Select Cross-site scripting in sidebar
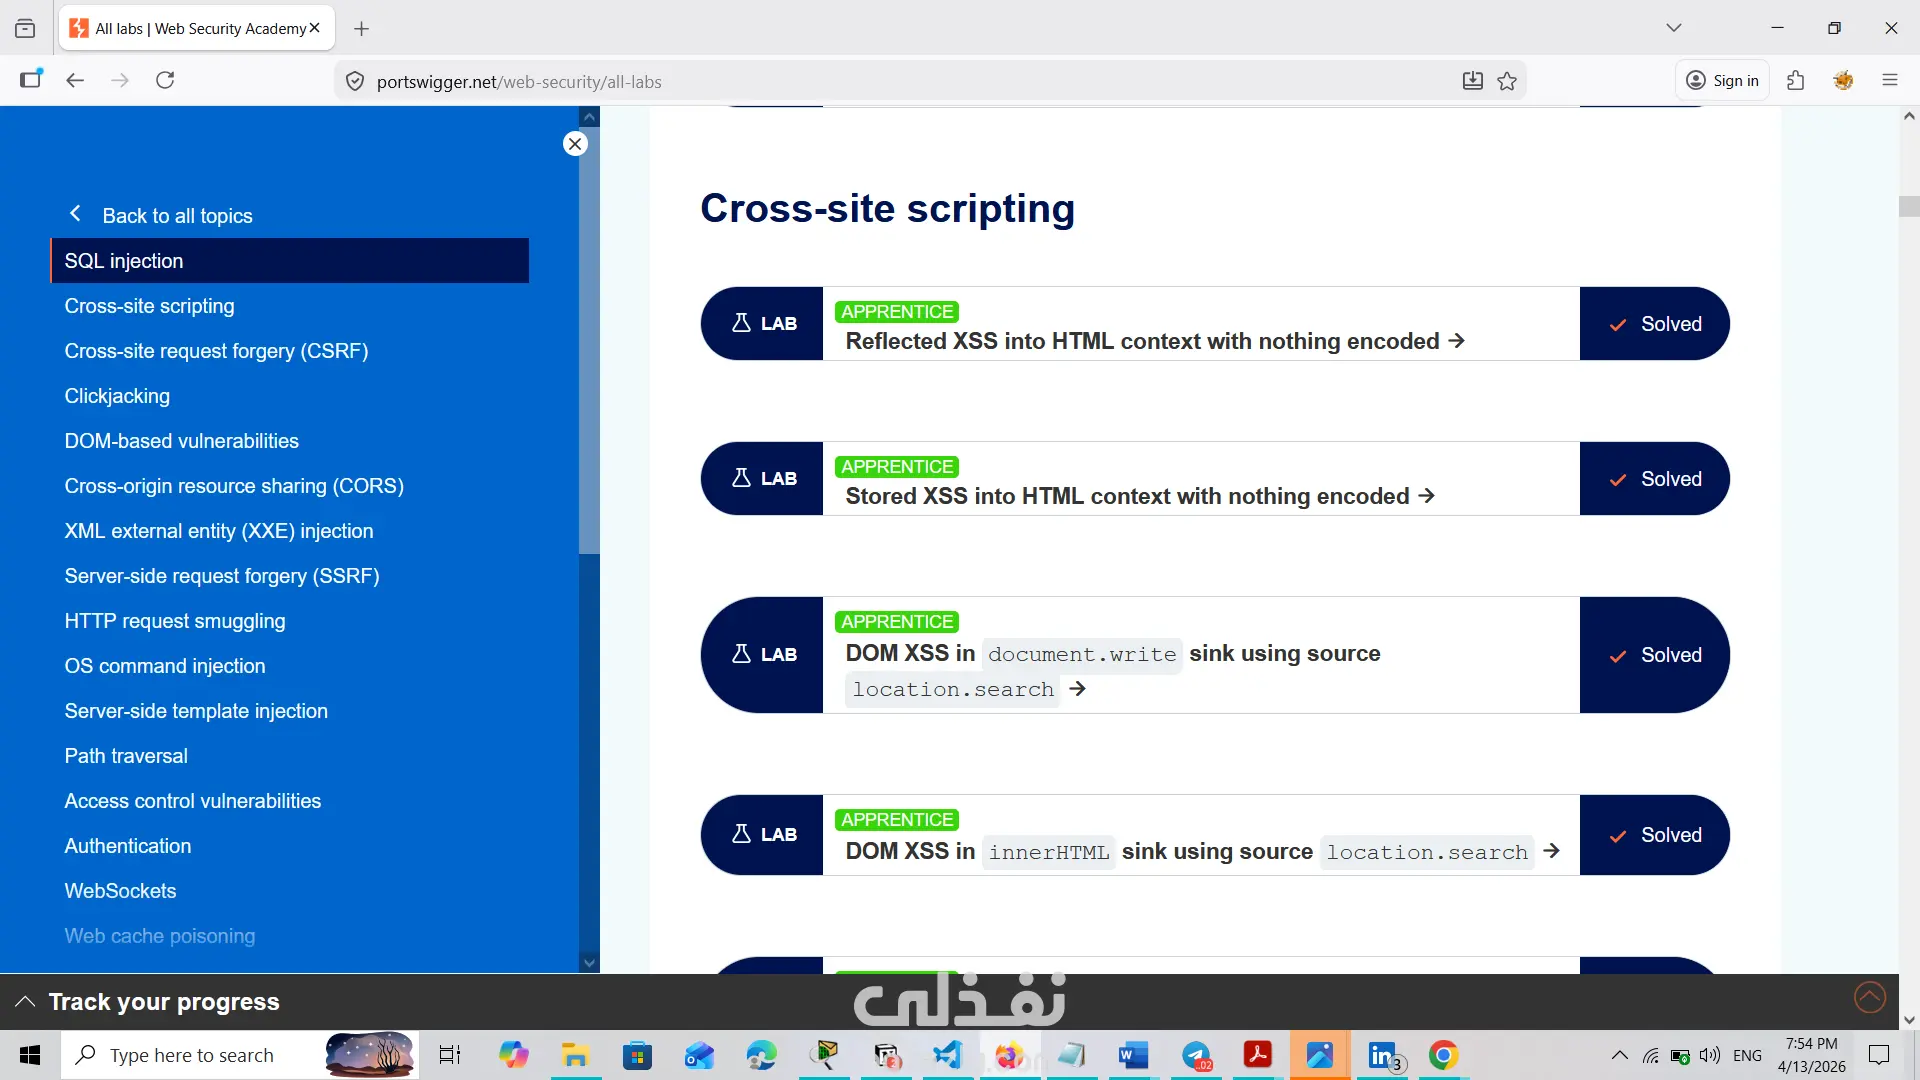The image size is (1920, 1080). click(x=150, y=306)
